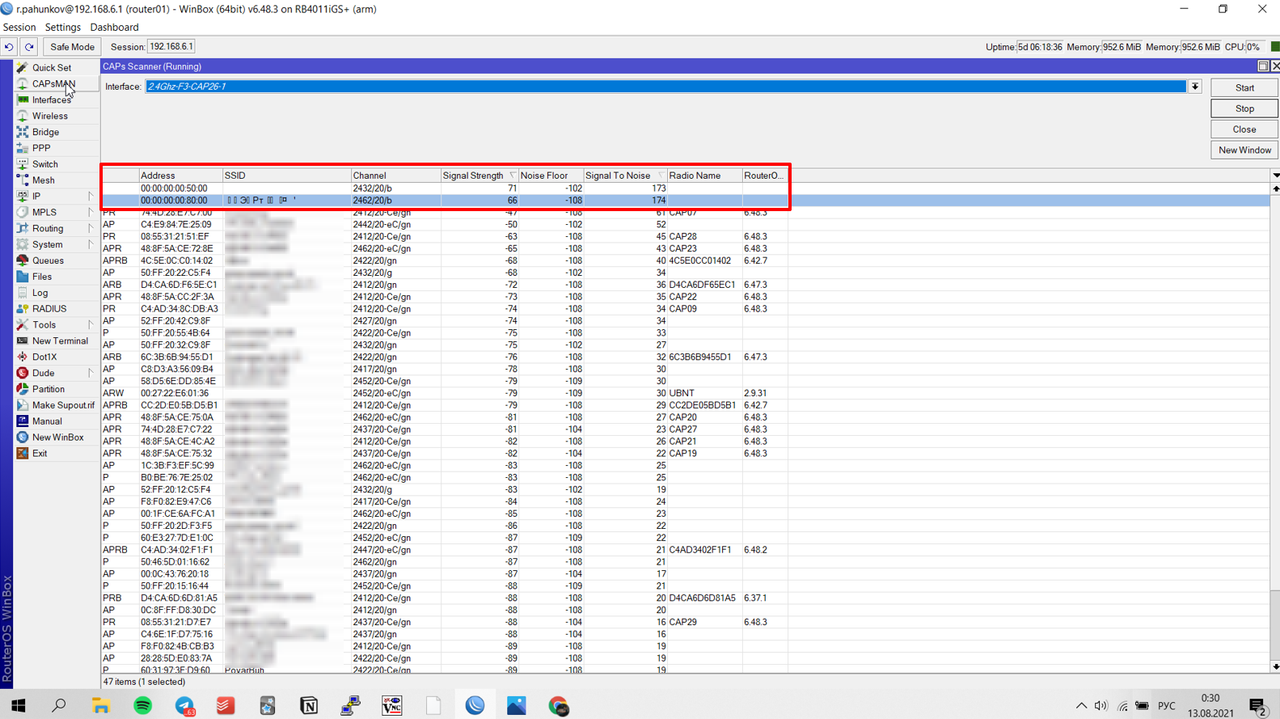Click the Session address field 192.168.6.1

pyautogui.click(x=171, y=47)
